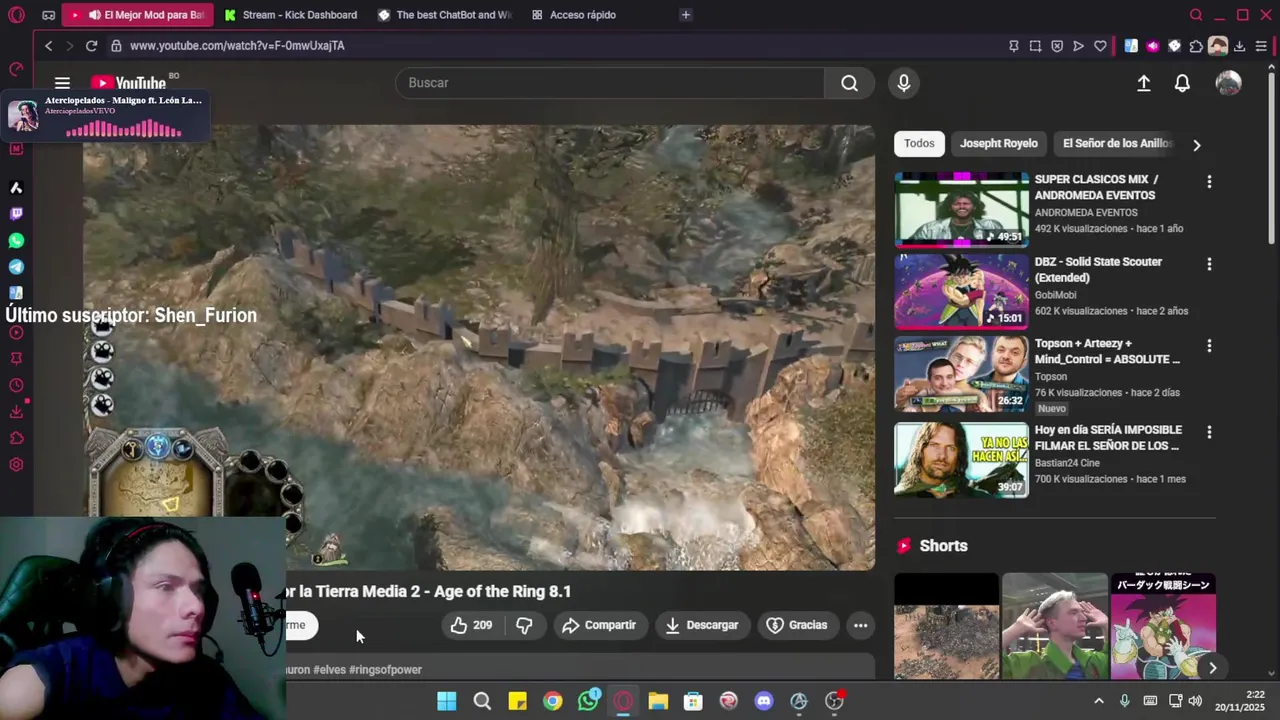Select the Todos filter chip

[x=919, y=143]
